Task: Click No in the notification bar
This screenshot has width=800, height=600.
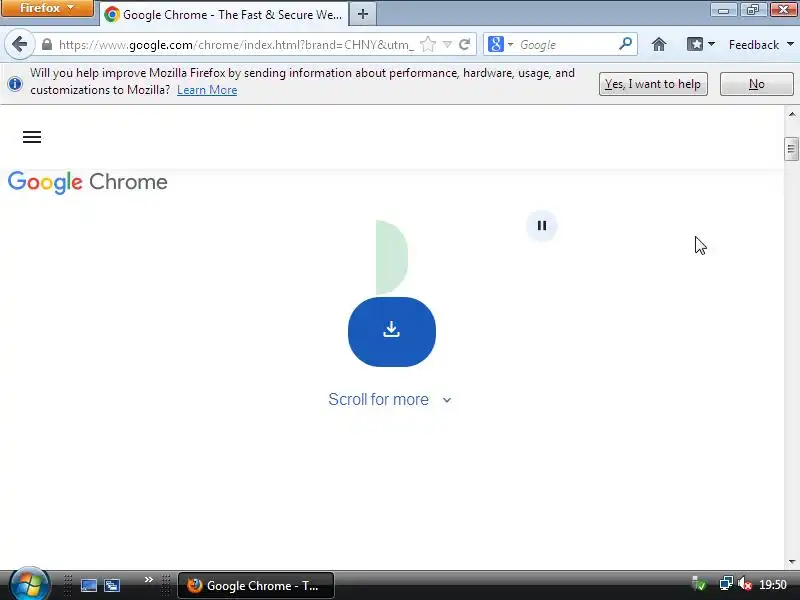Action: pos(757,84)
